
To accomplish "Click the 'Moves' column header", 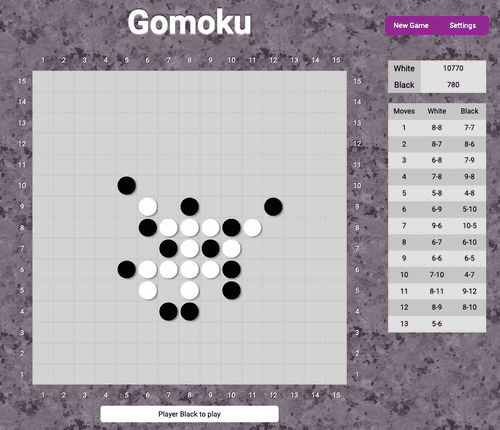I will pos(404,111).
